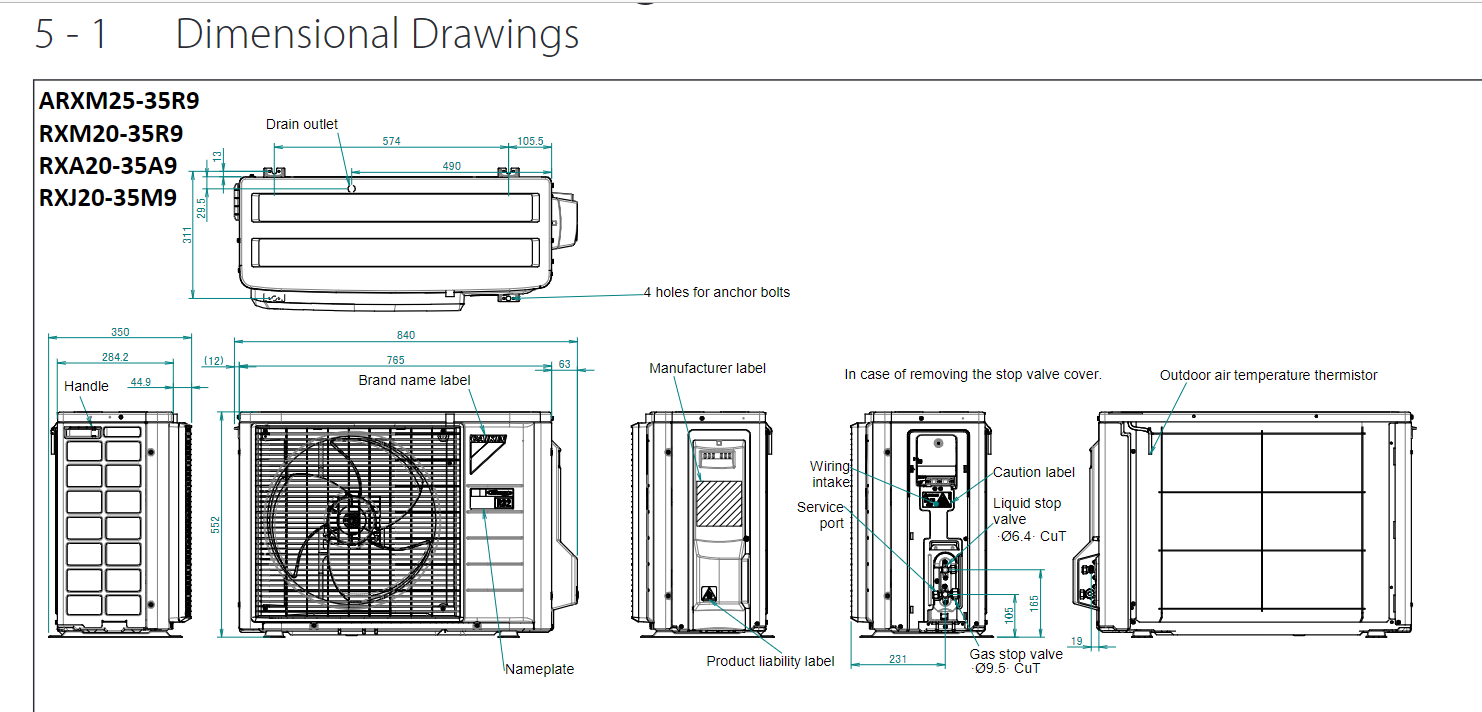
Task: Select the RXJ20-35M9 model name
Action: pyautogui.click(x=108, y=197)
